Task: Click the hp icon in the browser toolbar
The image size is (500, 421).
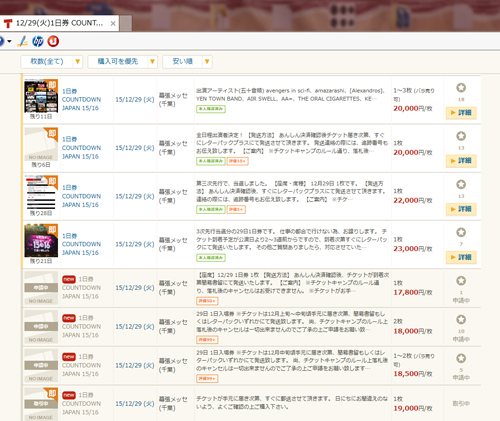Action: [x=38, y=41]
